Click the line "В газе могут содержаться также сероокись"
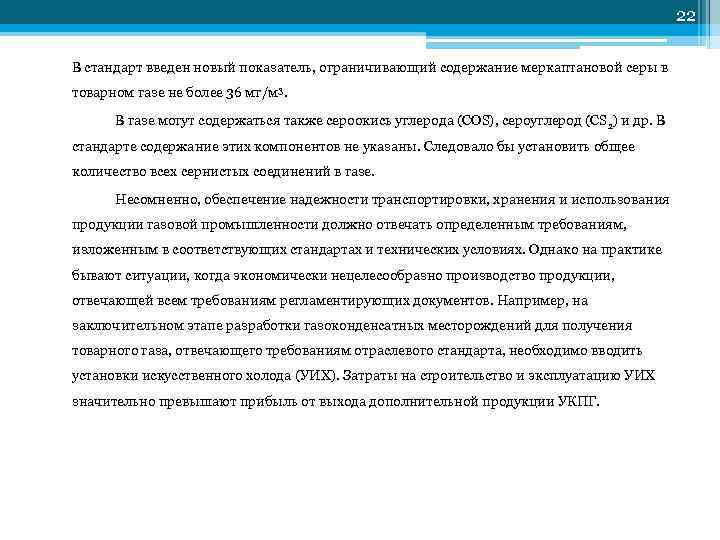Screen dimensions: 720x540 tap(390, 121)
